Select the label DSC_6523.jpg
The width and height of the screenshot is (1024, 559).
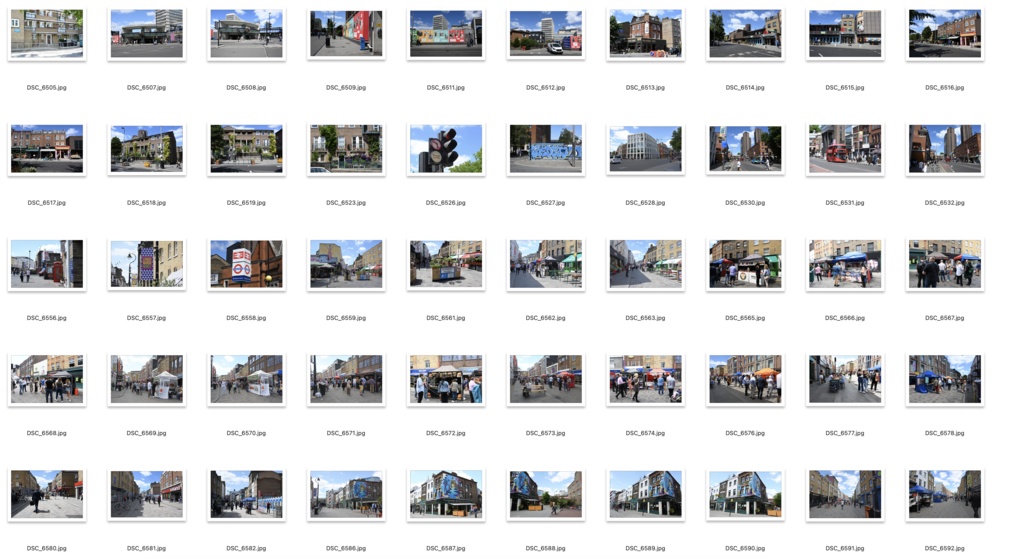click(346, 203)
